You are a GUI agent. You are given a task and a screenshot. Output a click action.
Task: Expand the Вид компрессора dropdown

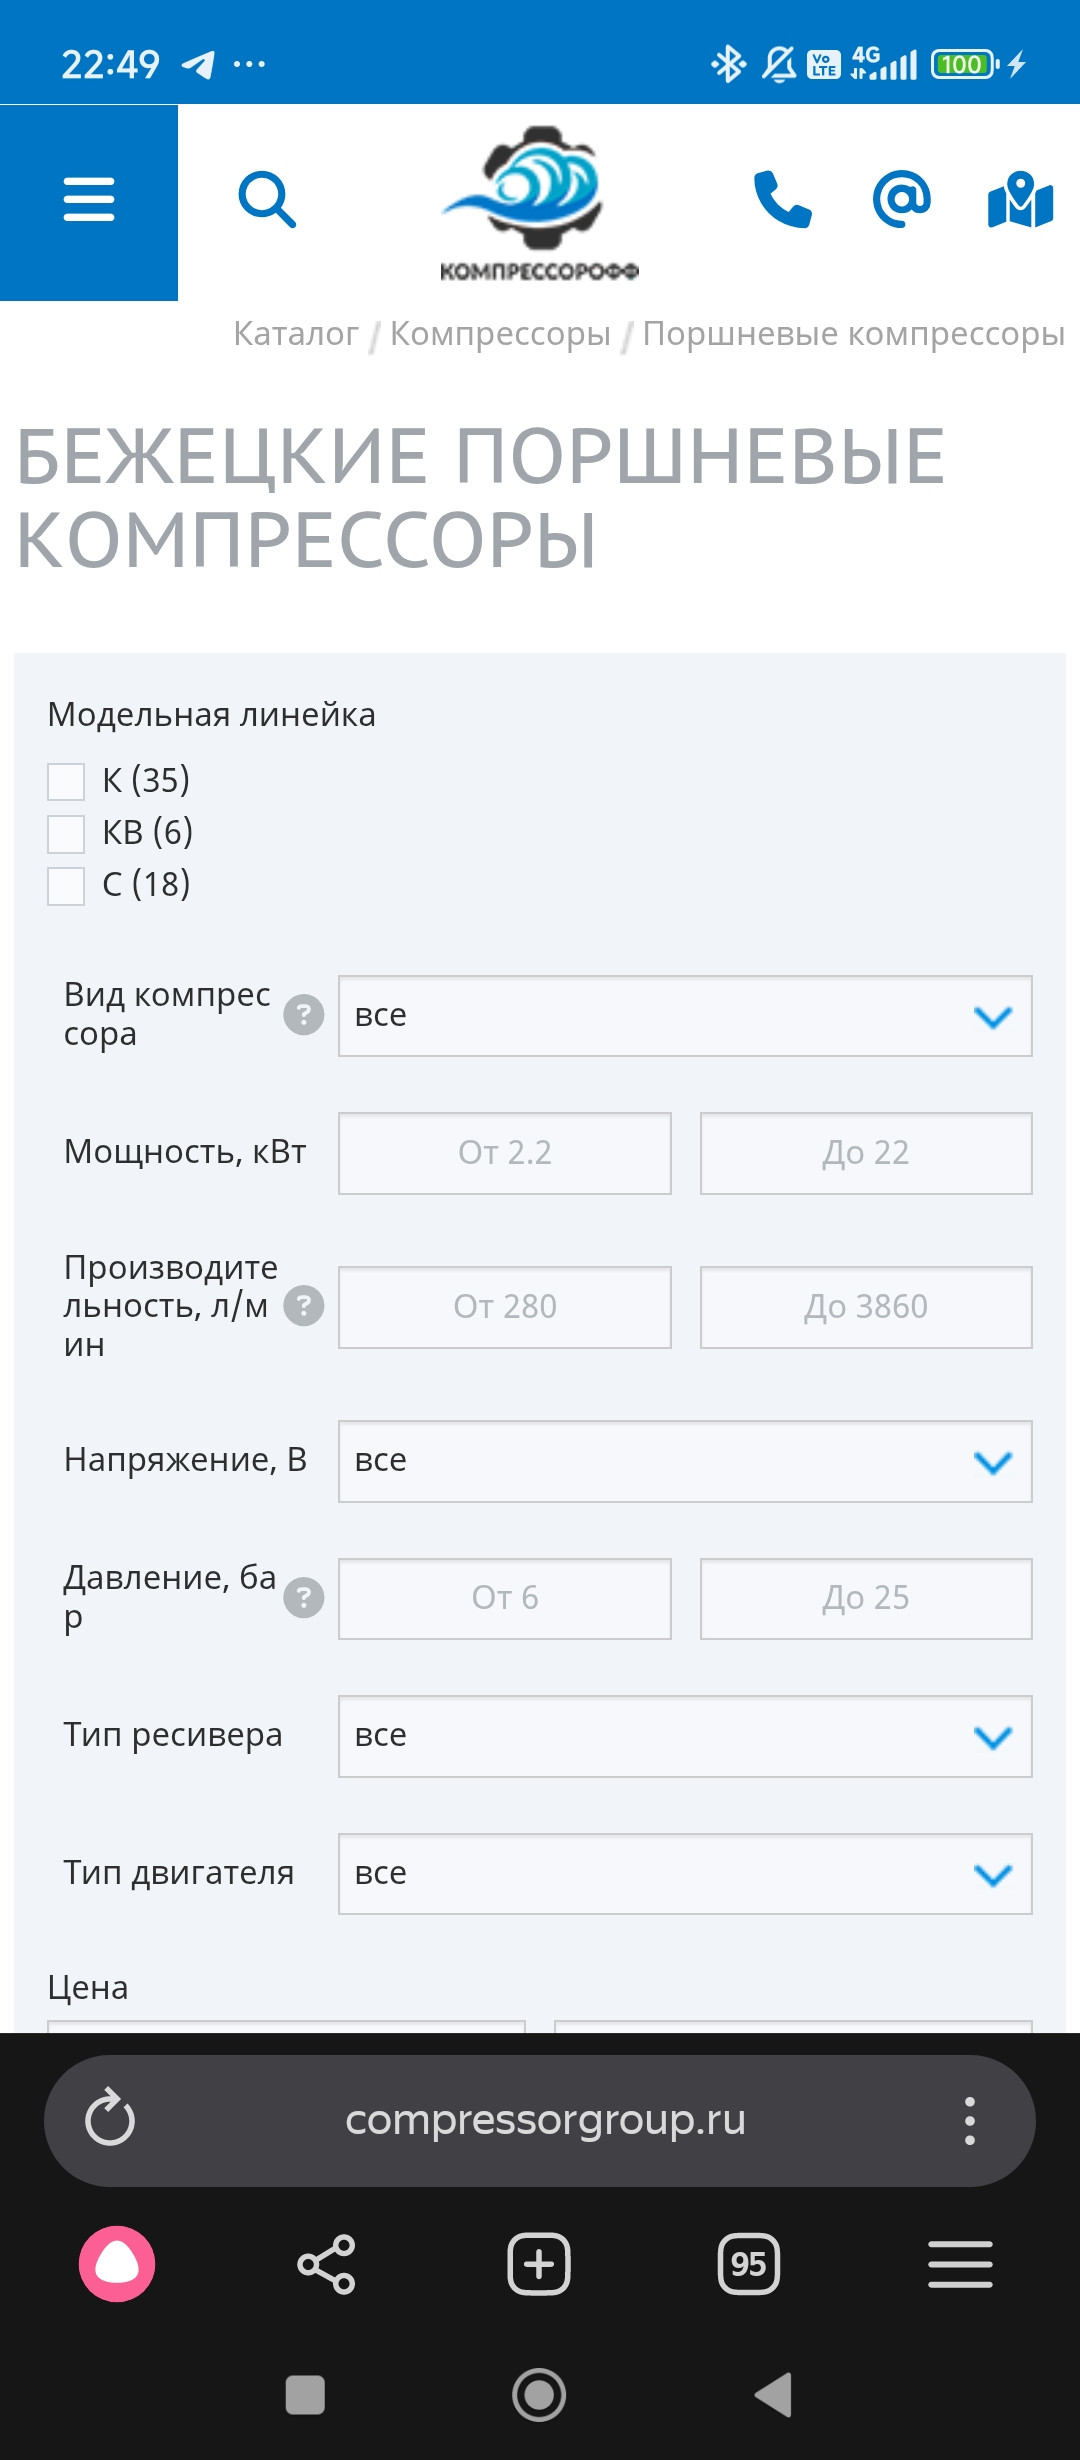click(685, 1016)
